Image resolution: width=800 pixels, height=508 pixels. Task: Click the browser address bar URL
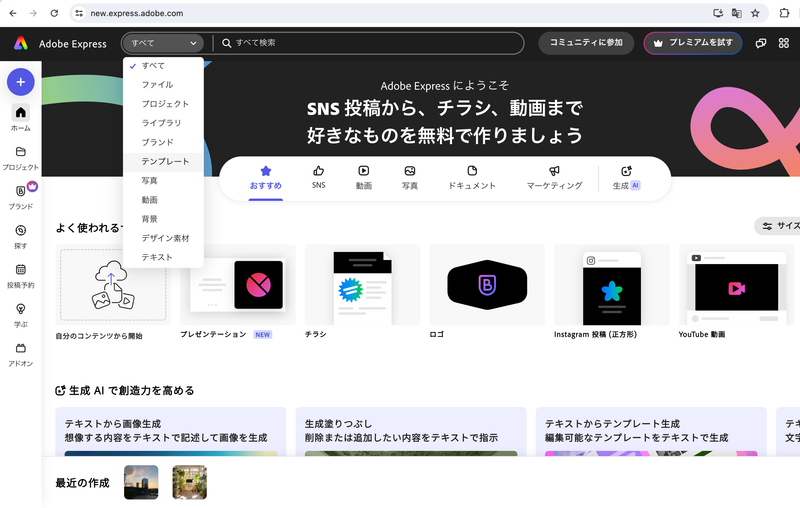(137, 13)
